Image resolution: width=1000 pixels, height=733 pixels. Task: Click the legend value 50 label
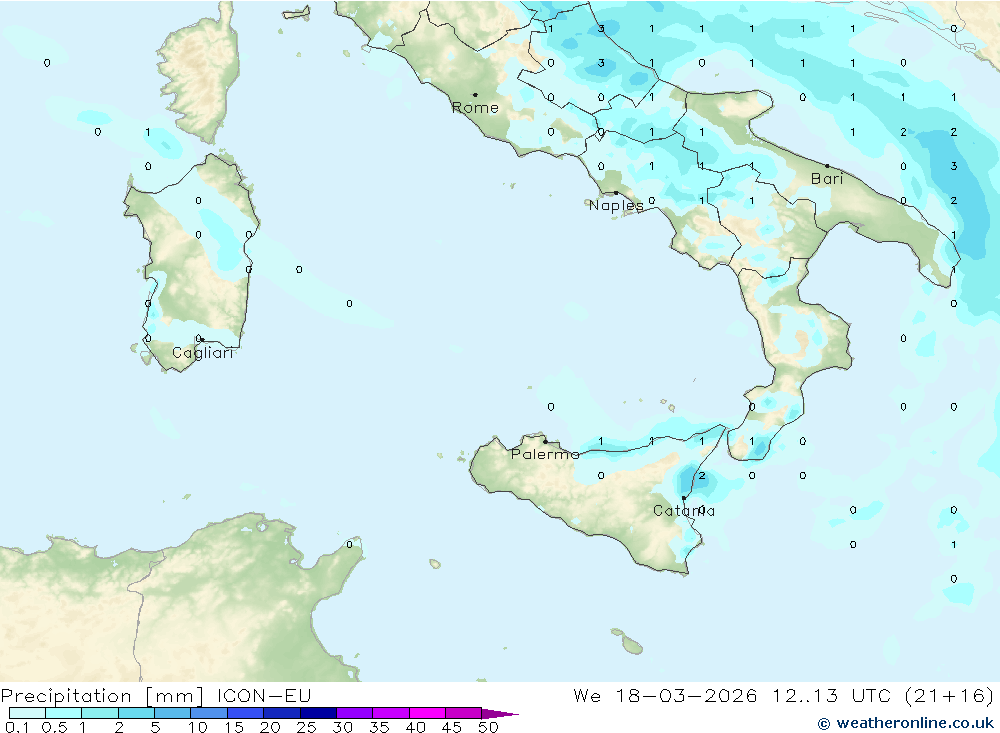click(x=489, y=727)
